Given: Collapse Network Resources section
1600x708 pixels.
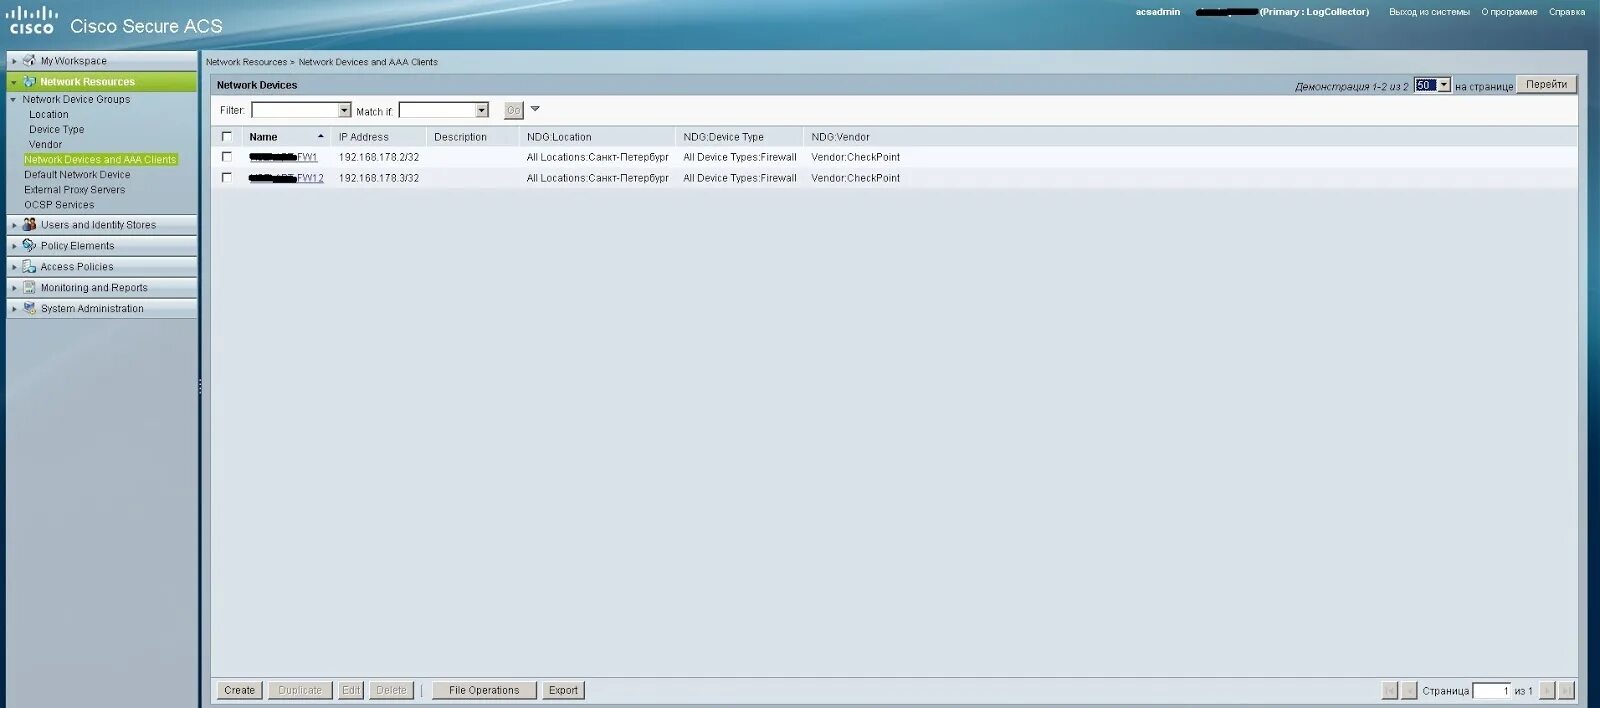Looking at the screenshot, I should [x=14, y=82].
